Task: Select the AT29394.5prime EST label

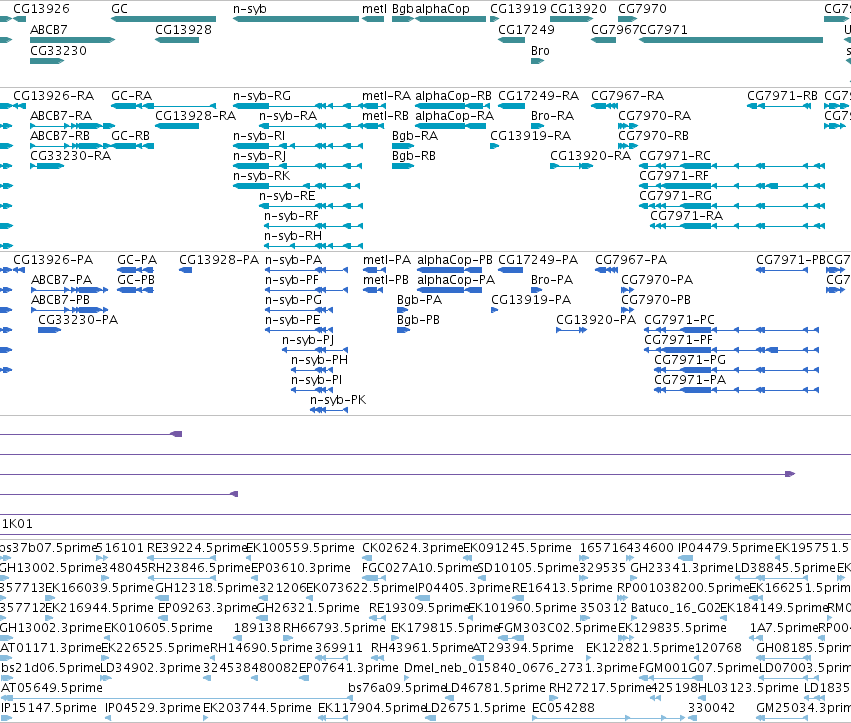Action: (523, 648)
